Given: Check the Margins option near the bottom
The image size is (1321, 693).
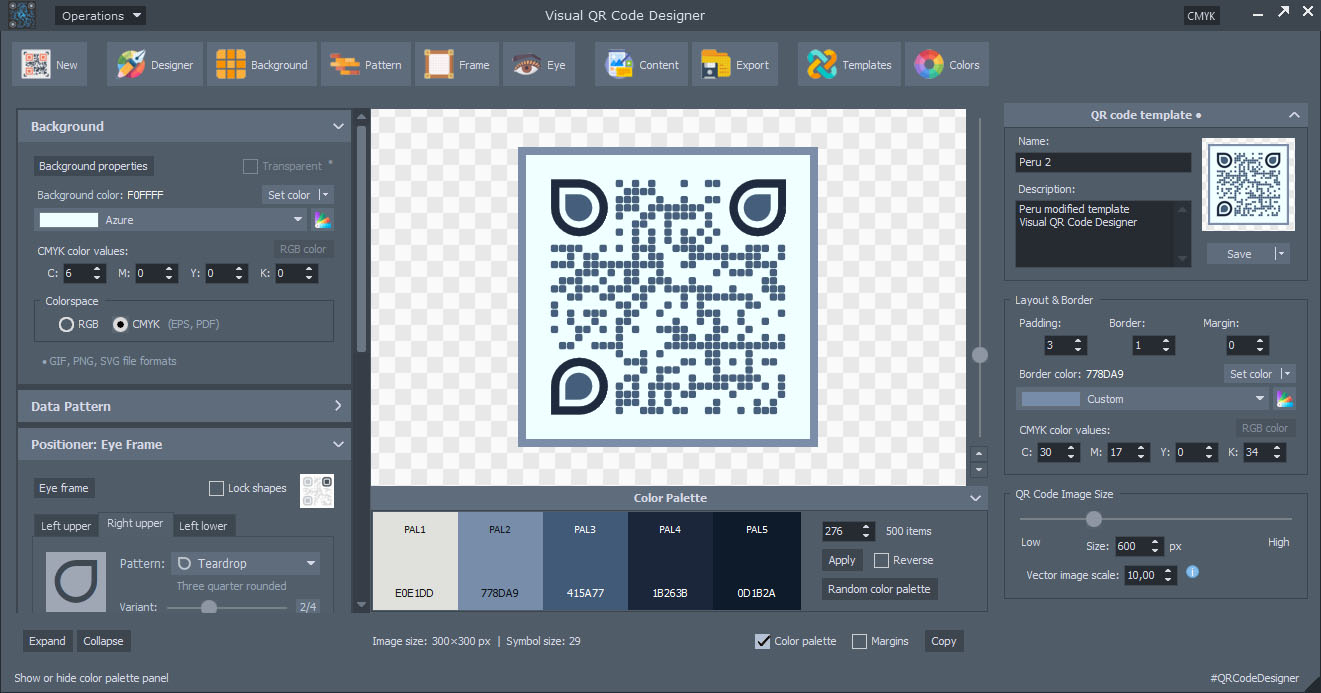Looking at the screenshot, I should click(858, 641).
